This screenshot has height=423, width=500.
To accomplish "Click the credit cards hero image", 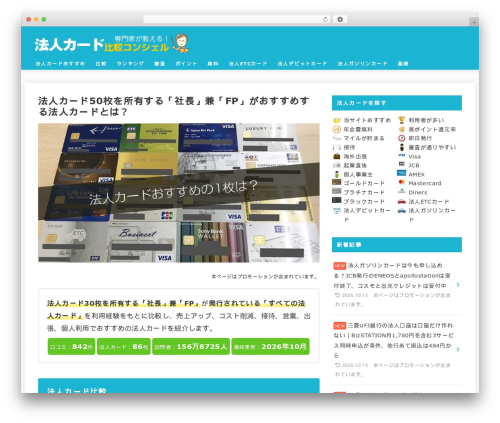I will [x=179, y=193].
